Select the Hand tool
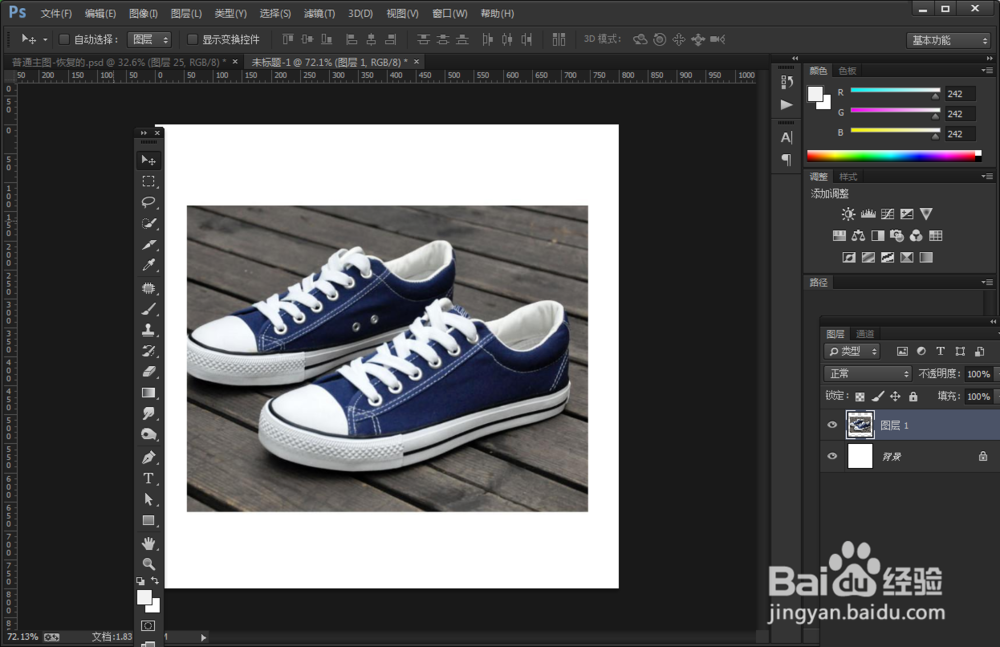 click(x=148, y=543)
